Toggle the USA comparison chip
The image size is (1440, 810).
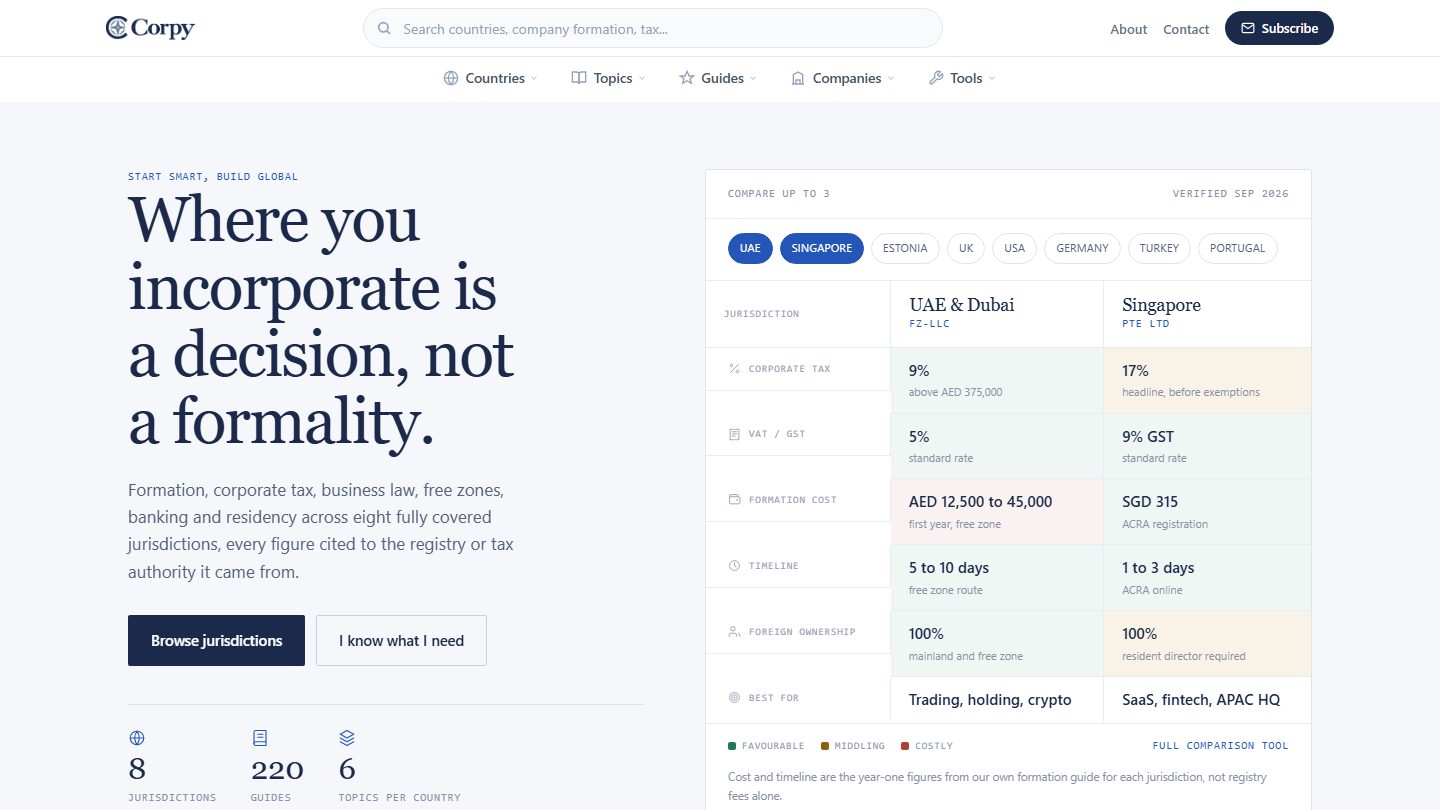1015,248
